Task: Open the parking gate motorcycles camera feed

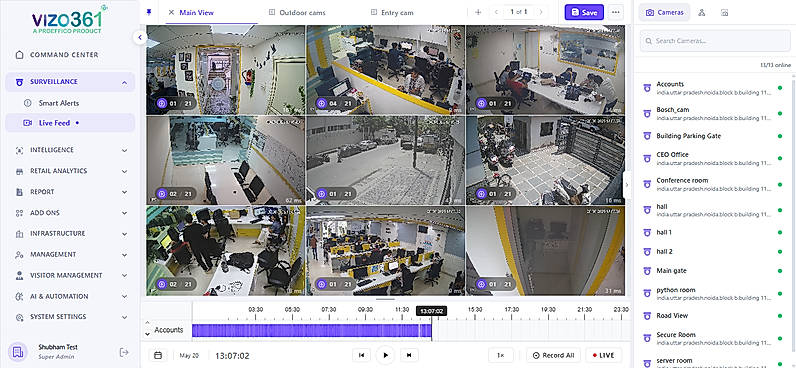Action: (x=545, y=160)
